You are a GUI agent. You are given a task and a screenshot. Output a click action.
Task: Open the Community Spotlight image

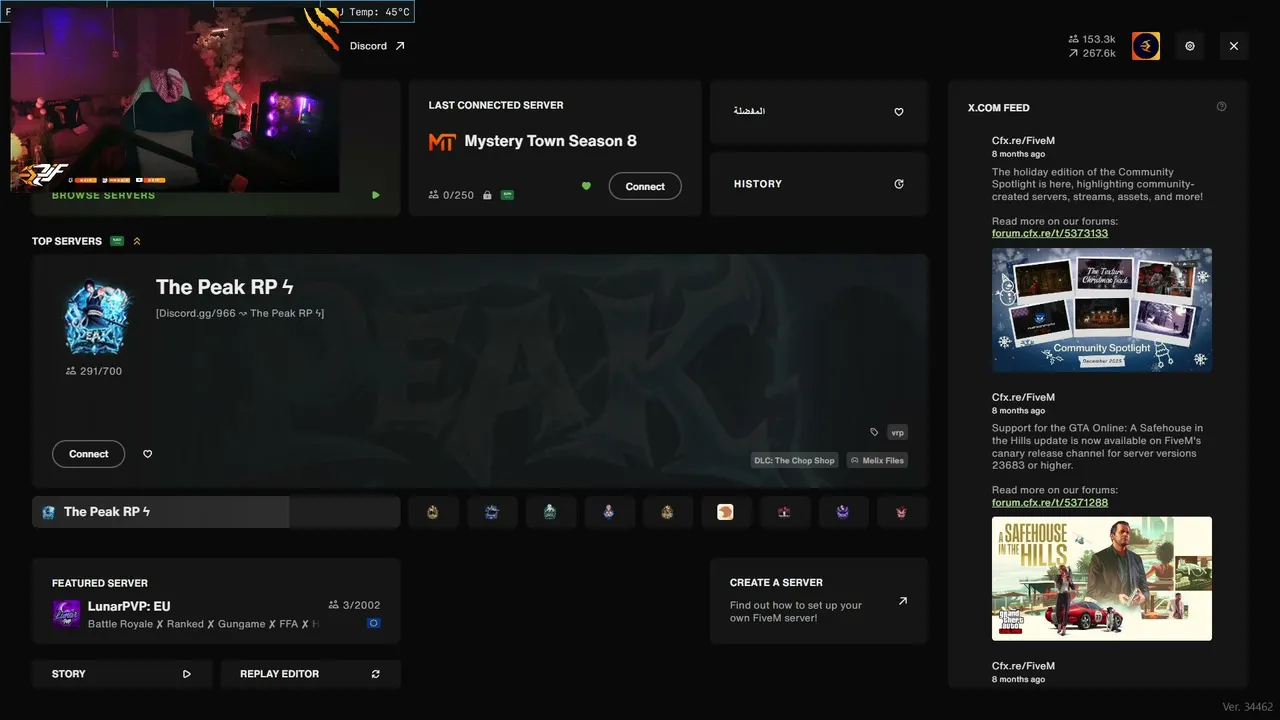[x=1102, y=310]
